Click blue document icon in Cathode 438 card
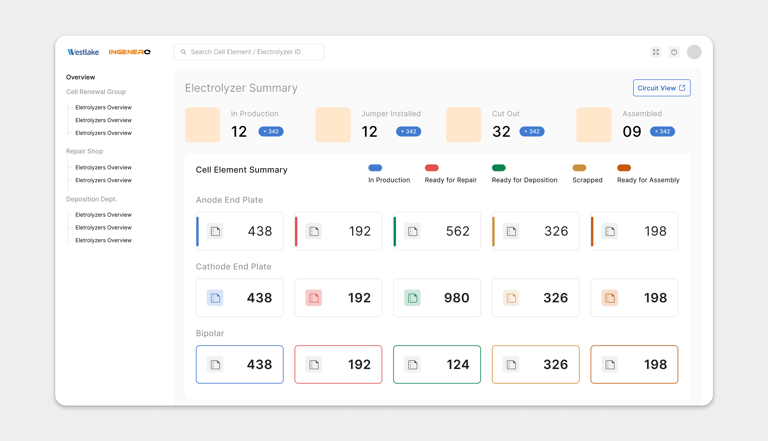The width and height of the screenshot is (768, 441). [215, 298]
